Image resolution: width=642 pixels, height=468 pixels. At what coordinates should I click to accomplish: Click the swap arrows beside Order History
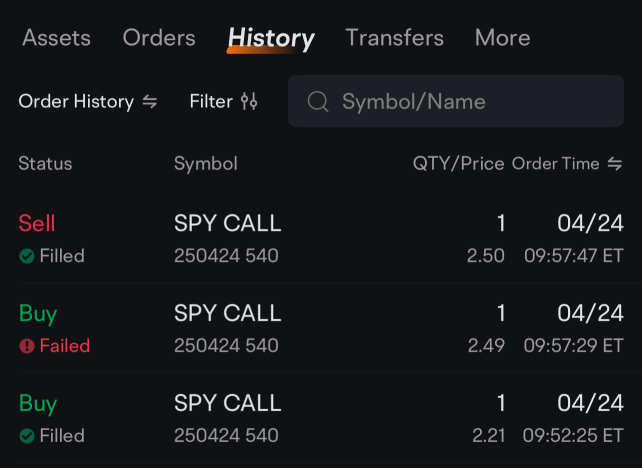pyautogui.click(x=149, y=102)
